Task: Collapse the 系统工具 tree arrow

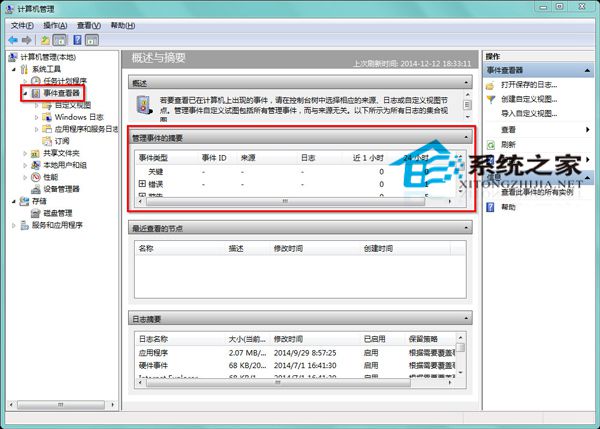Action: 14,69
